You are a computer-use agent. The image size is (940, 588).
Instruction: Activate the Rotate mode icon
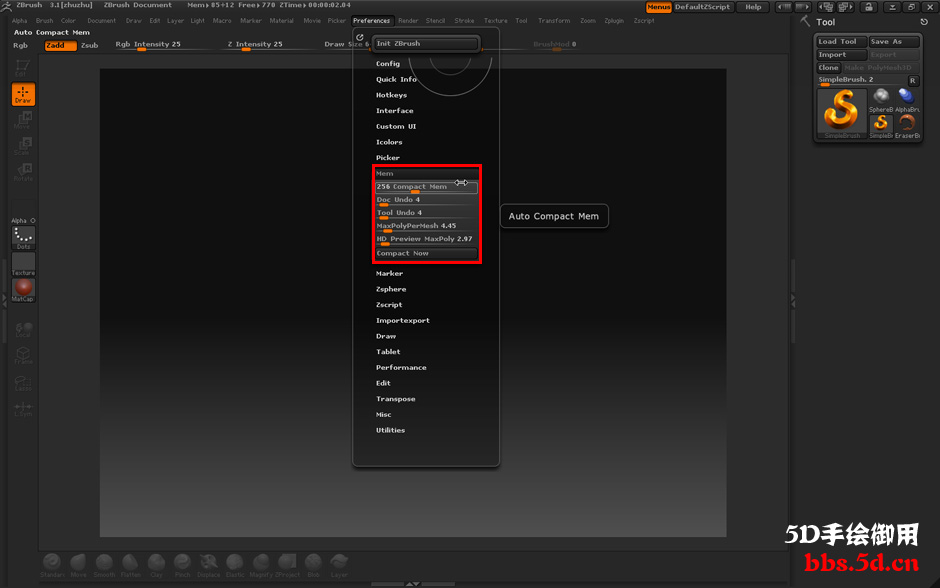(x=23, y=171)
